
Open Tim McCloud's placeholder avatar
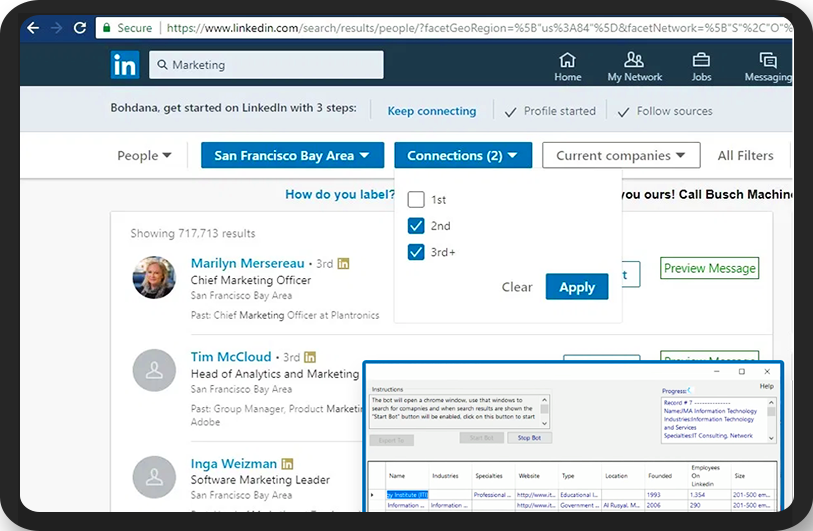pyautogui.click(x=154, y=370)
